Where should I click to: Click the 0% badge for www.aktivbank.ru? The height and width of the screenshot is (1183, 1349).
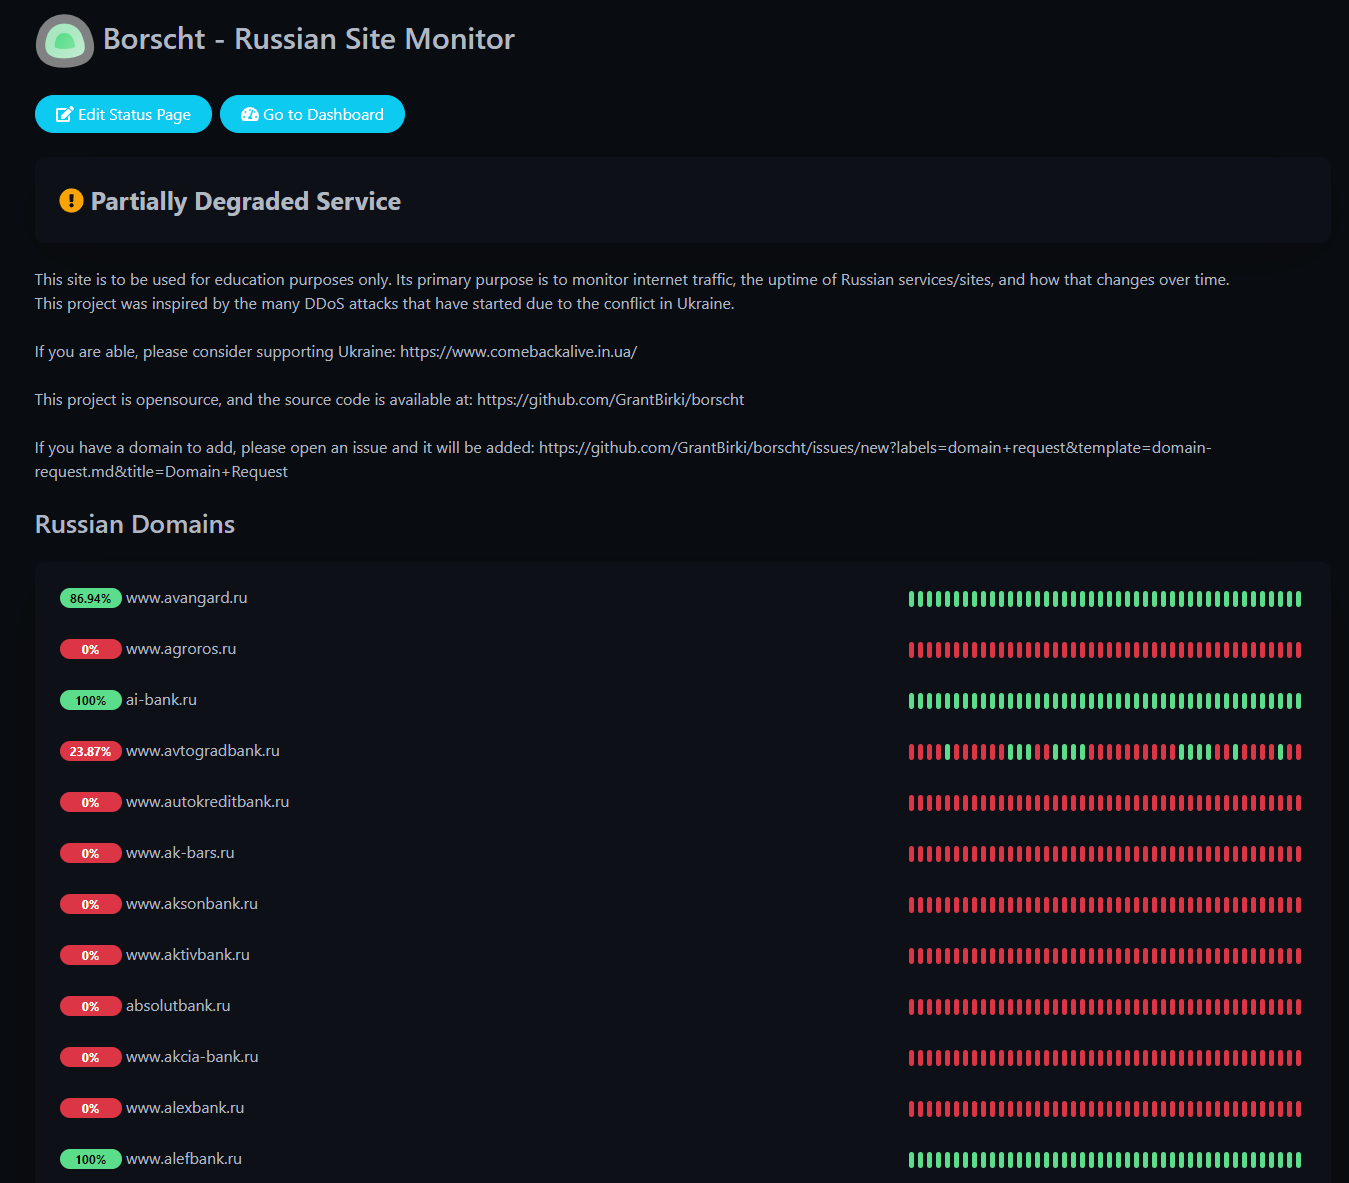coord(91,955)
